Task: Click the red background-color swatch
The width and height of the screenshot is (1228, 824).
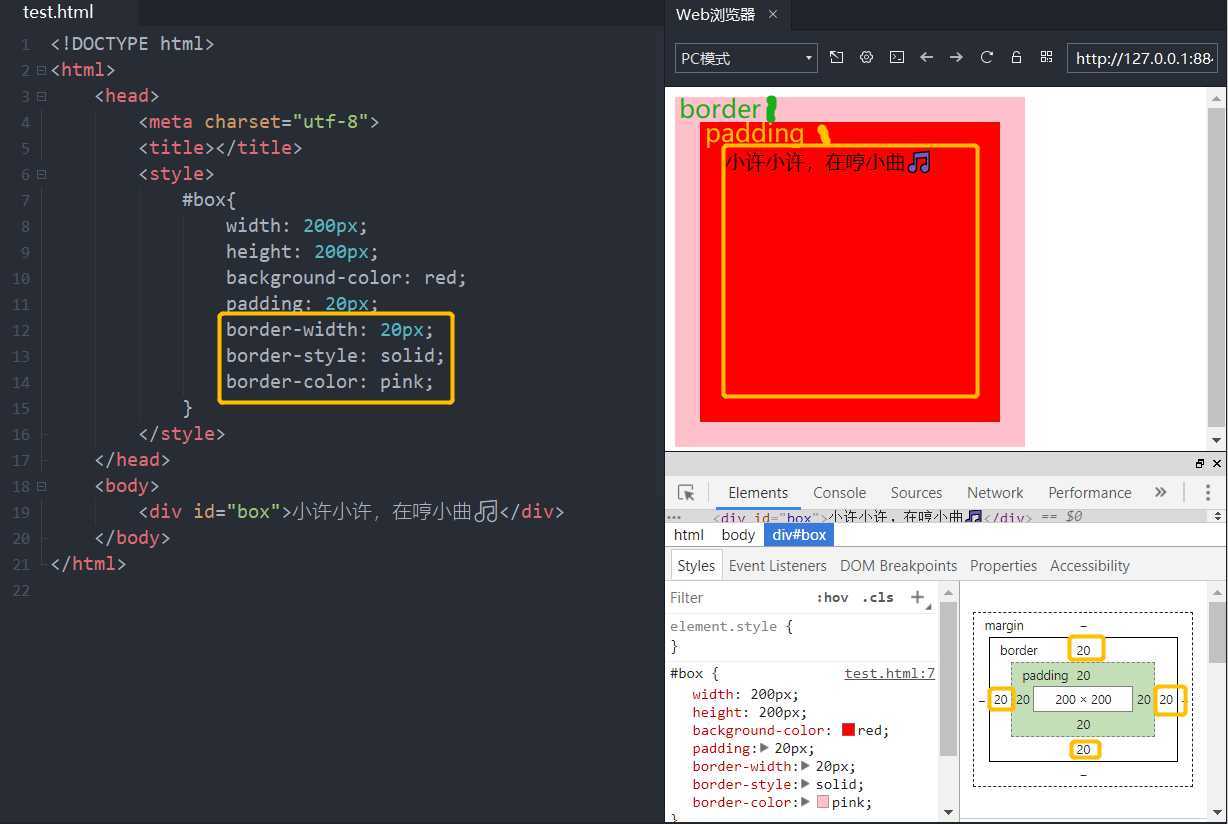Action: tap(848, 730)
